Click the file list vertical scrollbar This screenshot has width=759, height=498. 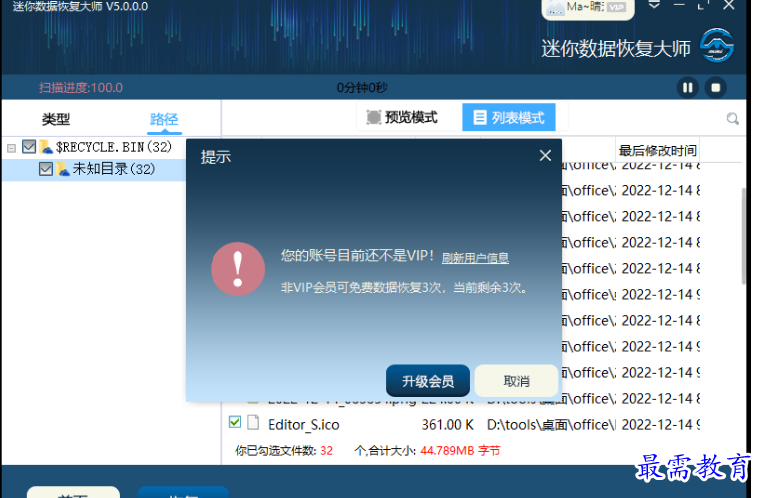click(743, 236)
